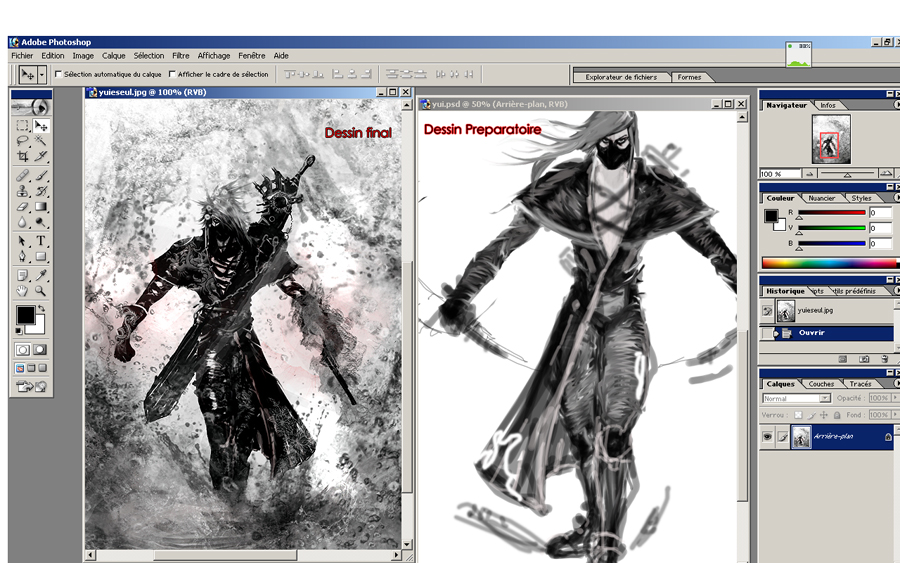This screenshot has width=900, height=563.
Task: Open the Opacité slider arrow
Action: (x=894, y=398)
